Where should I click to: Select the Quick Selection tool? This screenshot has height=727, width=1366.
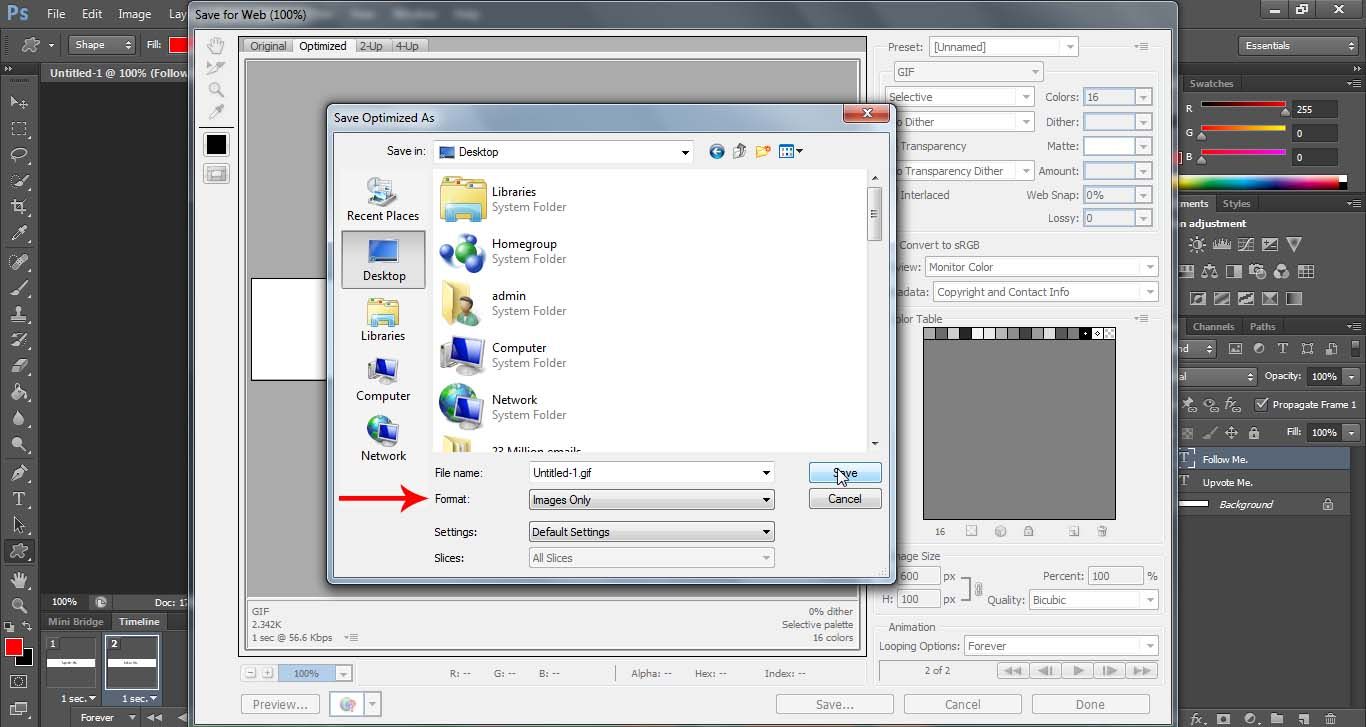19,181
